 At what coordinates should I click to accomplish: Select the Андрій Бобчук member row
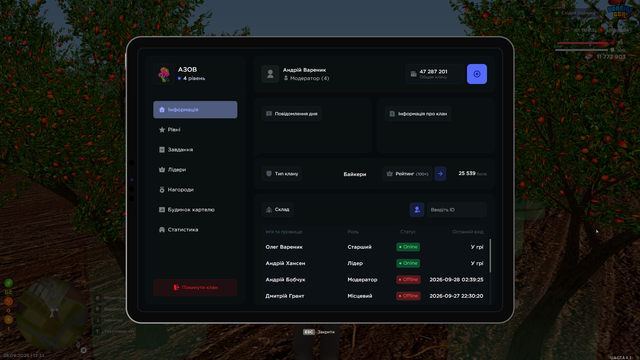(x=374, y=280)
